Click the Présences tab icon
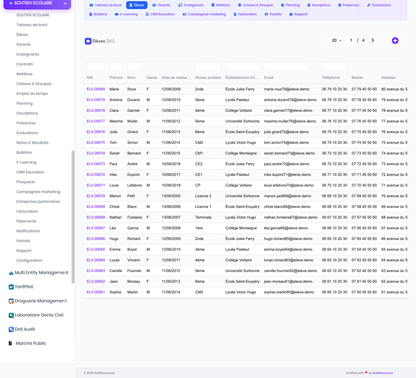The width and height of the screenshot is (416, 378). pos(339,5)
